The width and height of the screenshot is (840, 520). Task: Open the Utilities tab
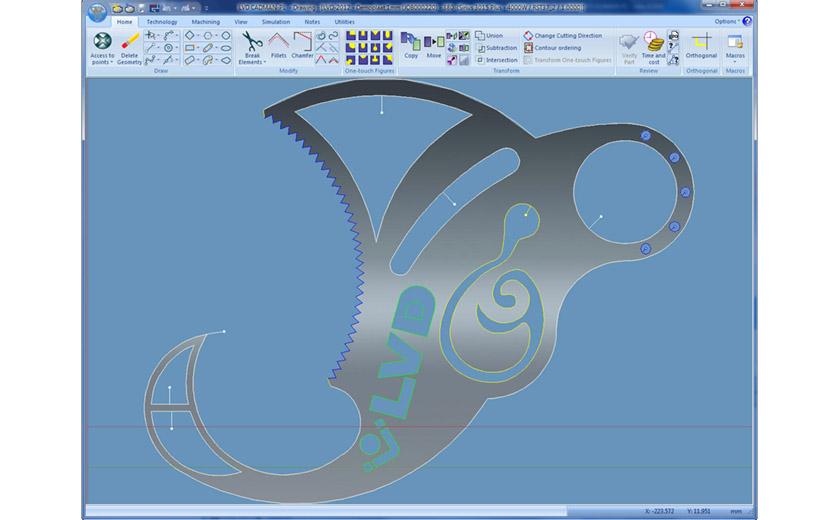point(344,22)
